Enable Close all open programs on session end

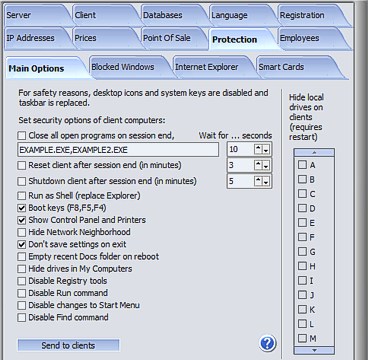click(22, 136)
